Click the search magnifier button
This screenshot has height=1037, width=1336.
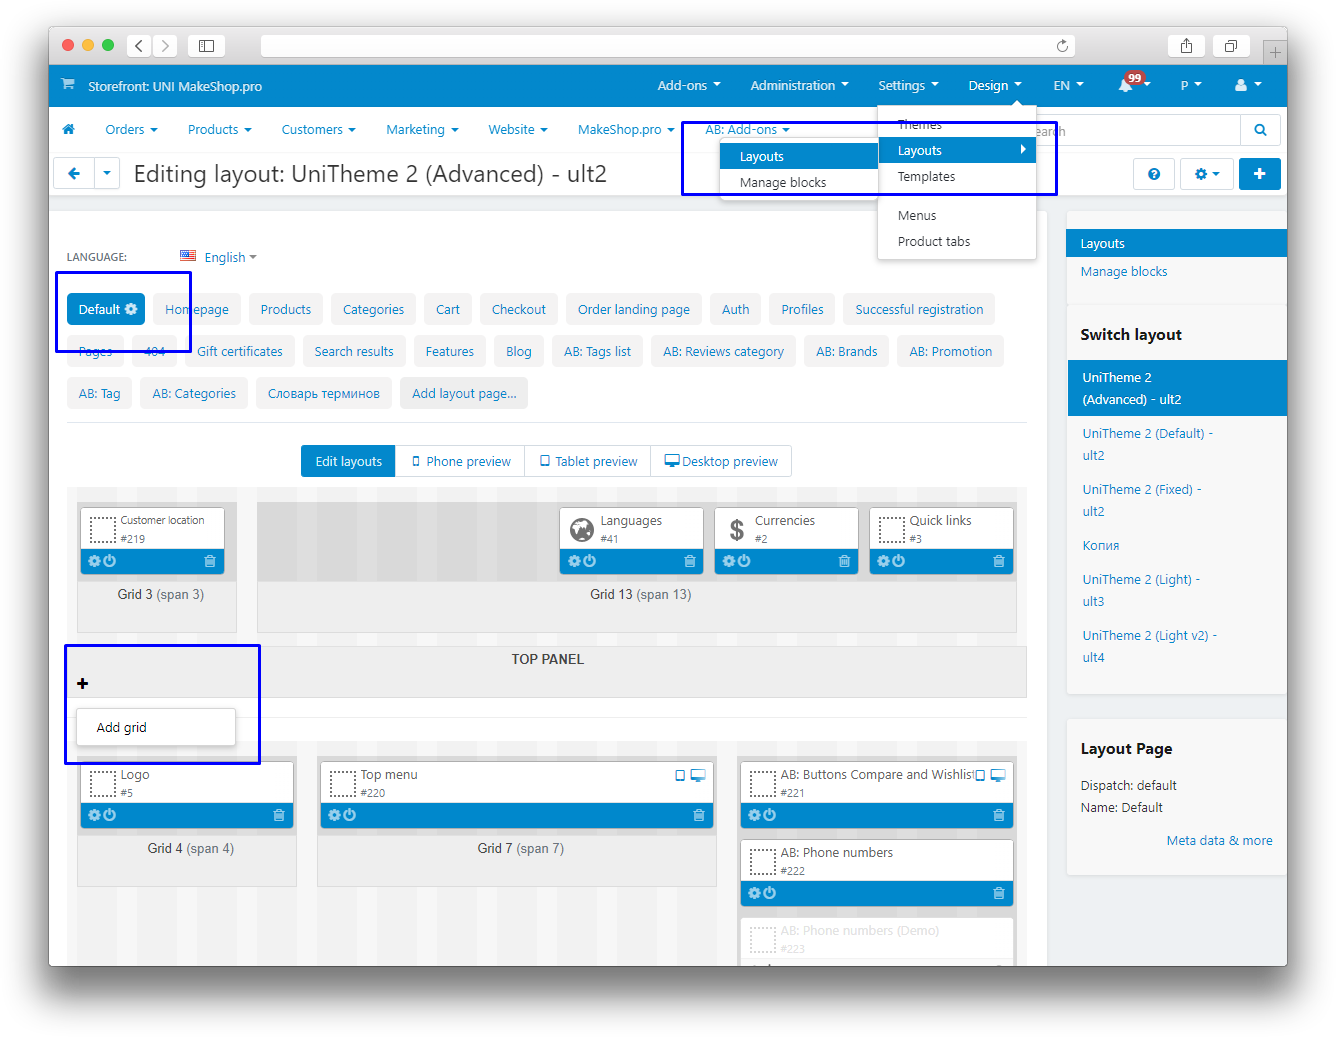click(1260, 130)
